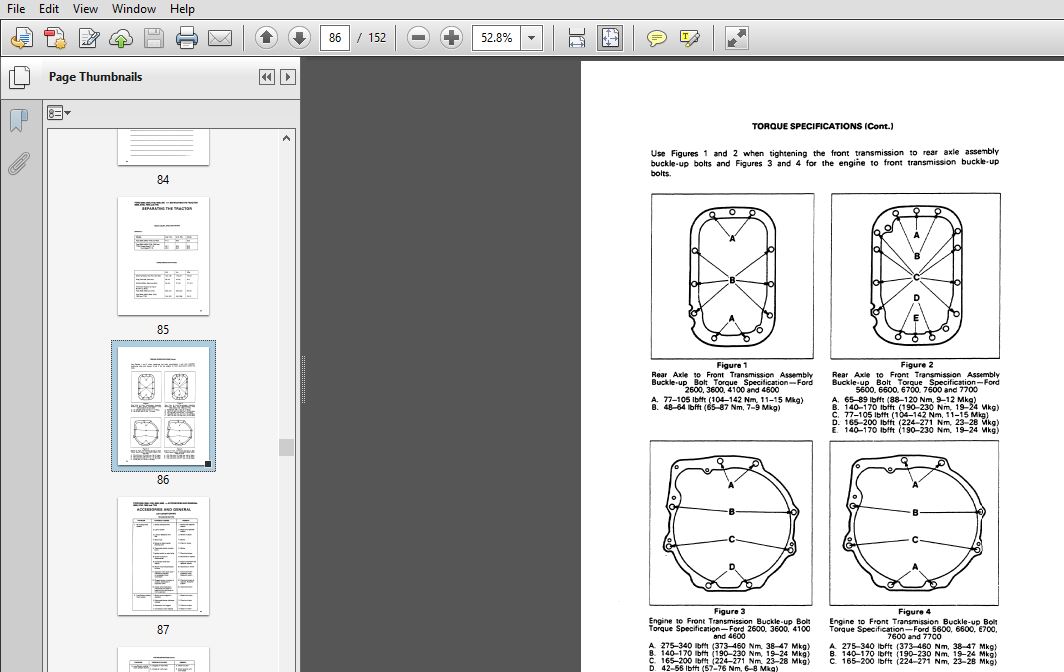Click the Save floppy disk icon

coord(154,38)
